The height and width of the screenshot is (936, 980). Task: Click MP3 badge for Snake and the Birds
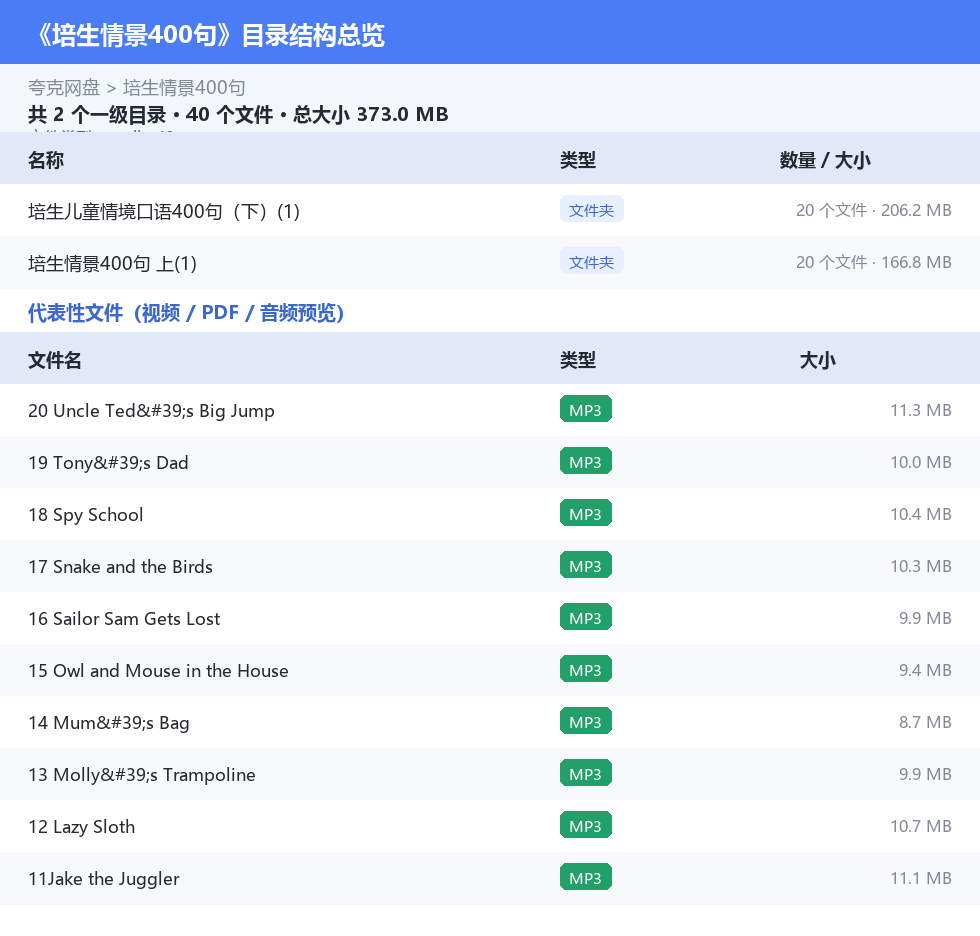[586, 565]
